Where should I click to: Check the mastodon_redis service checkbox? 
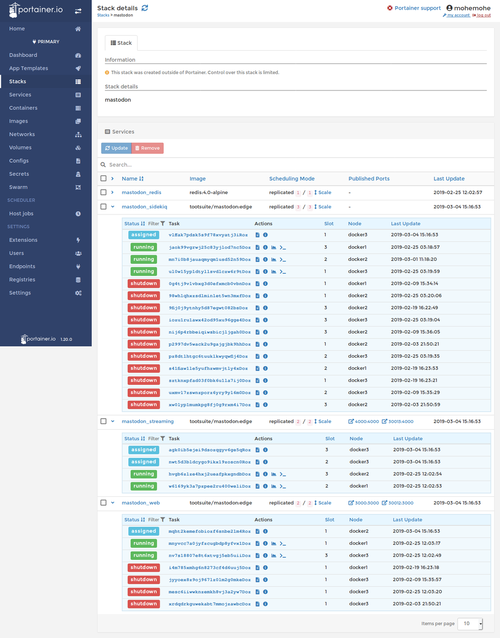[x=103, y=192]
